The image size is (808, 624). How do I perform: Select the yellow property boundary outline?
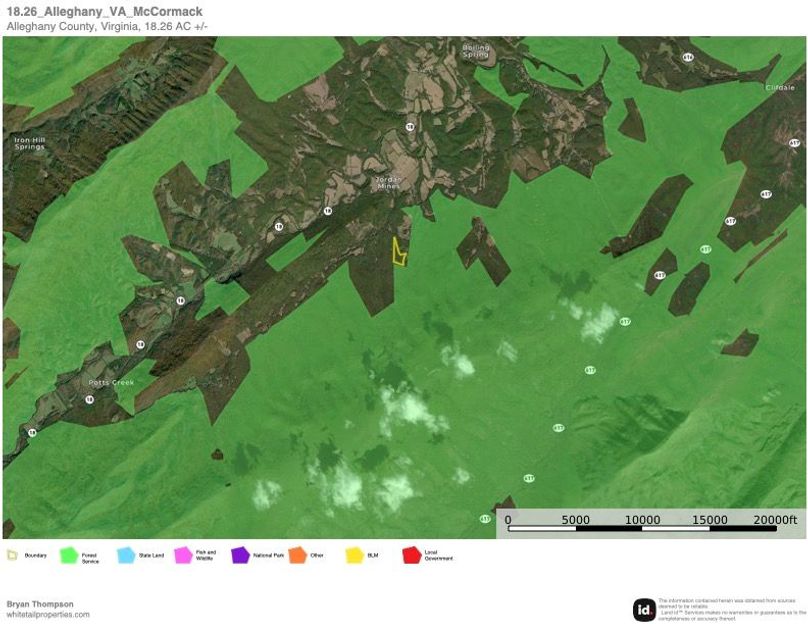pyautogui.click(x=398, y=253)
